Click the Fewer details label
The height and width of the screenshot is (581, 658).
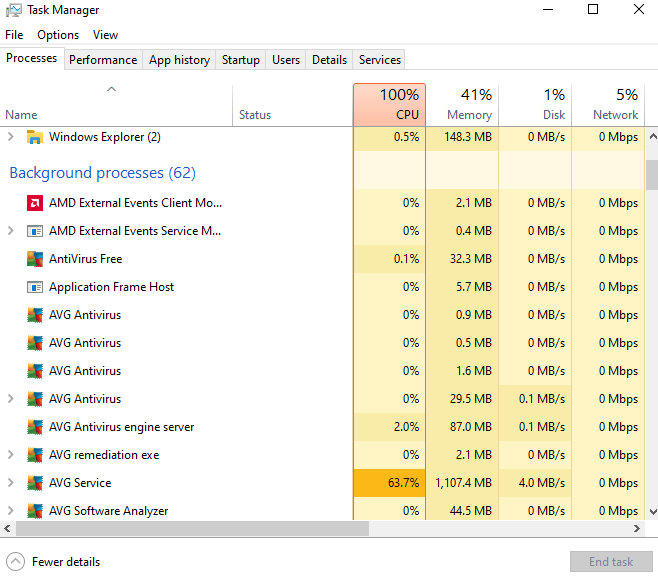point(66,562)
